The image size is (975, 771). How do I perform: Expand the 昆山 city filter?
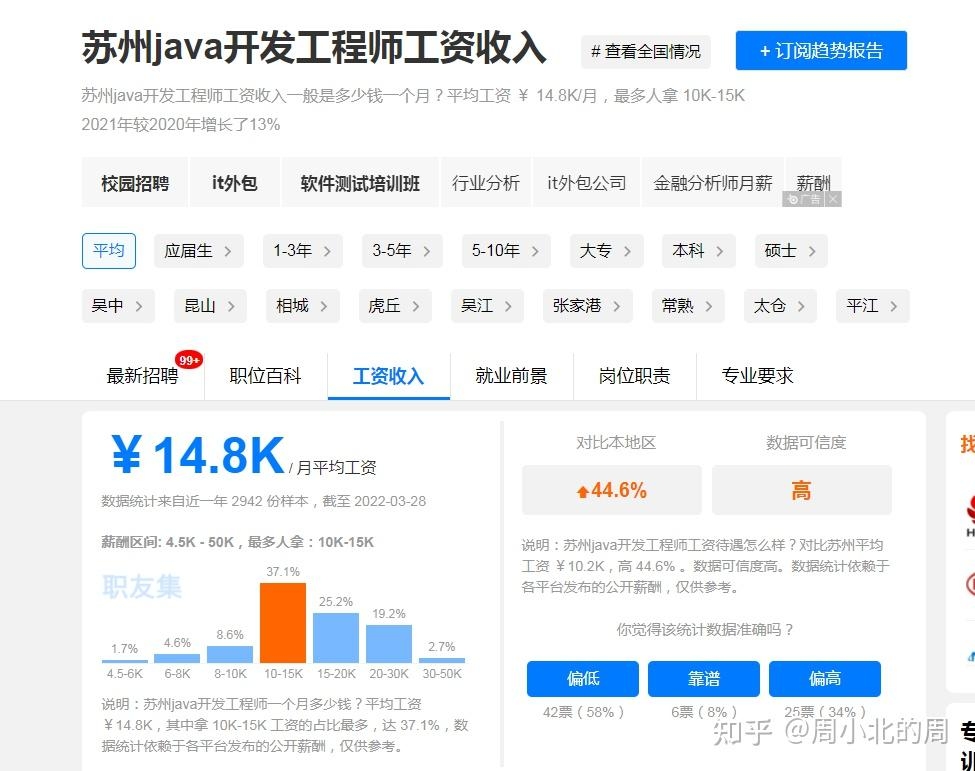pyautogui.click(x=209, y=306)
